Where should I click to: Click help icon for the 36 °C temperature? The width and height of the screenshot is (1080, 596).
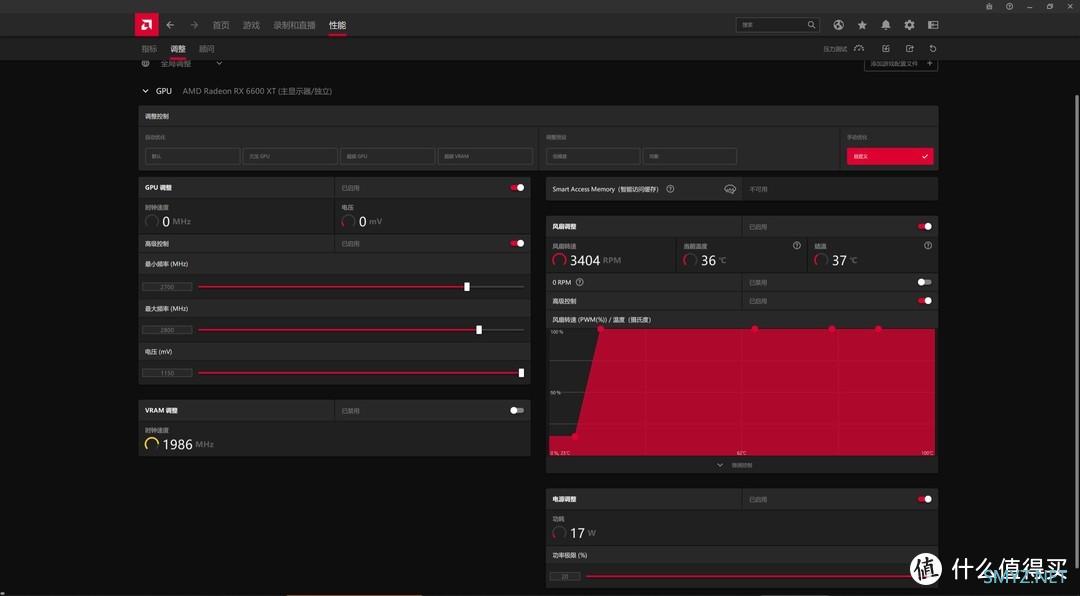(x=797, y=245)
